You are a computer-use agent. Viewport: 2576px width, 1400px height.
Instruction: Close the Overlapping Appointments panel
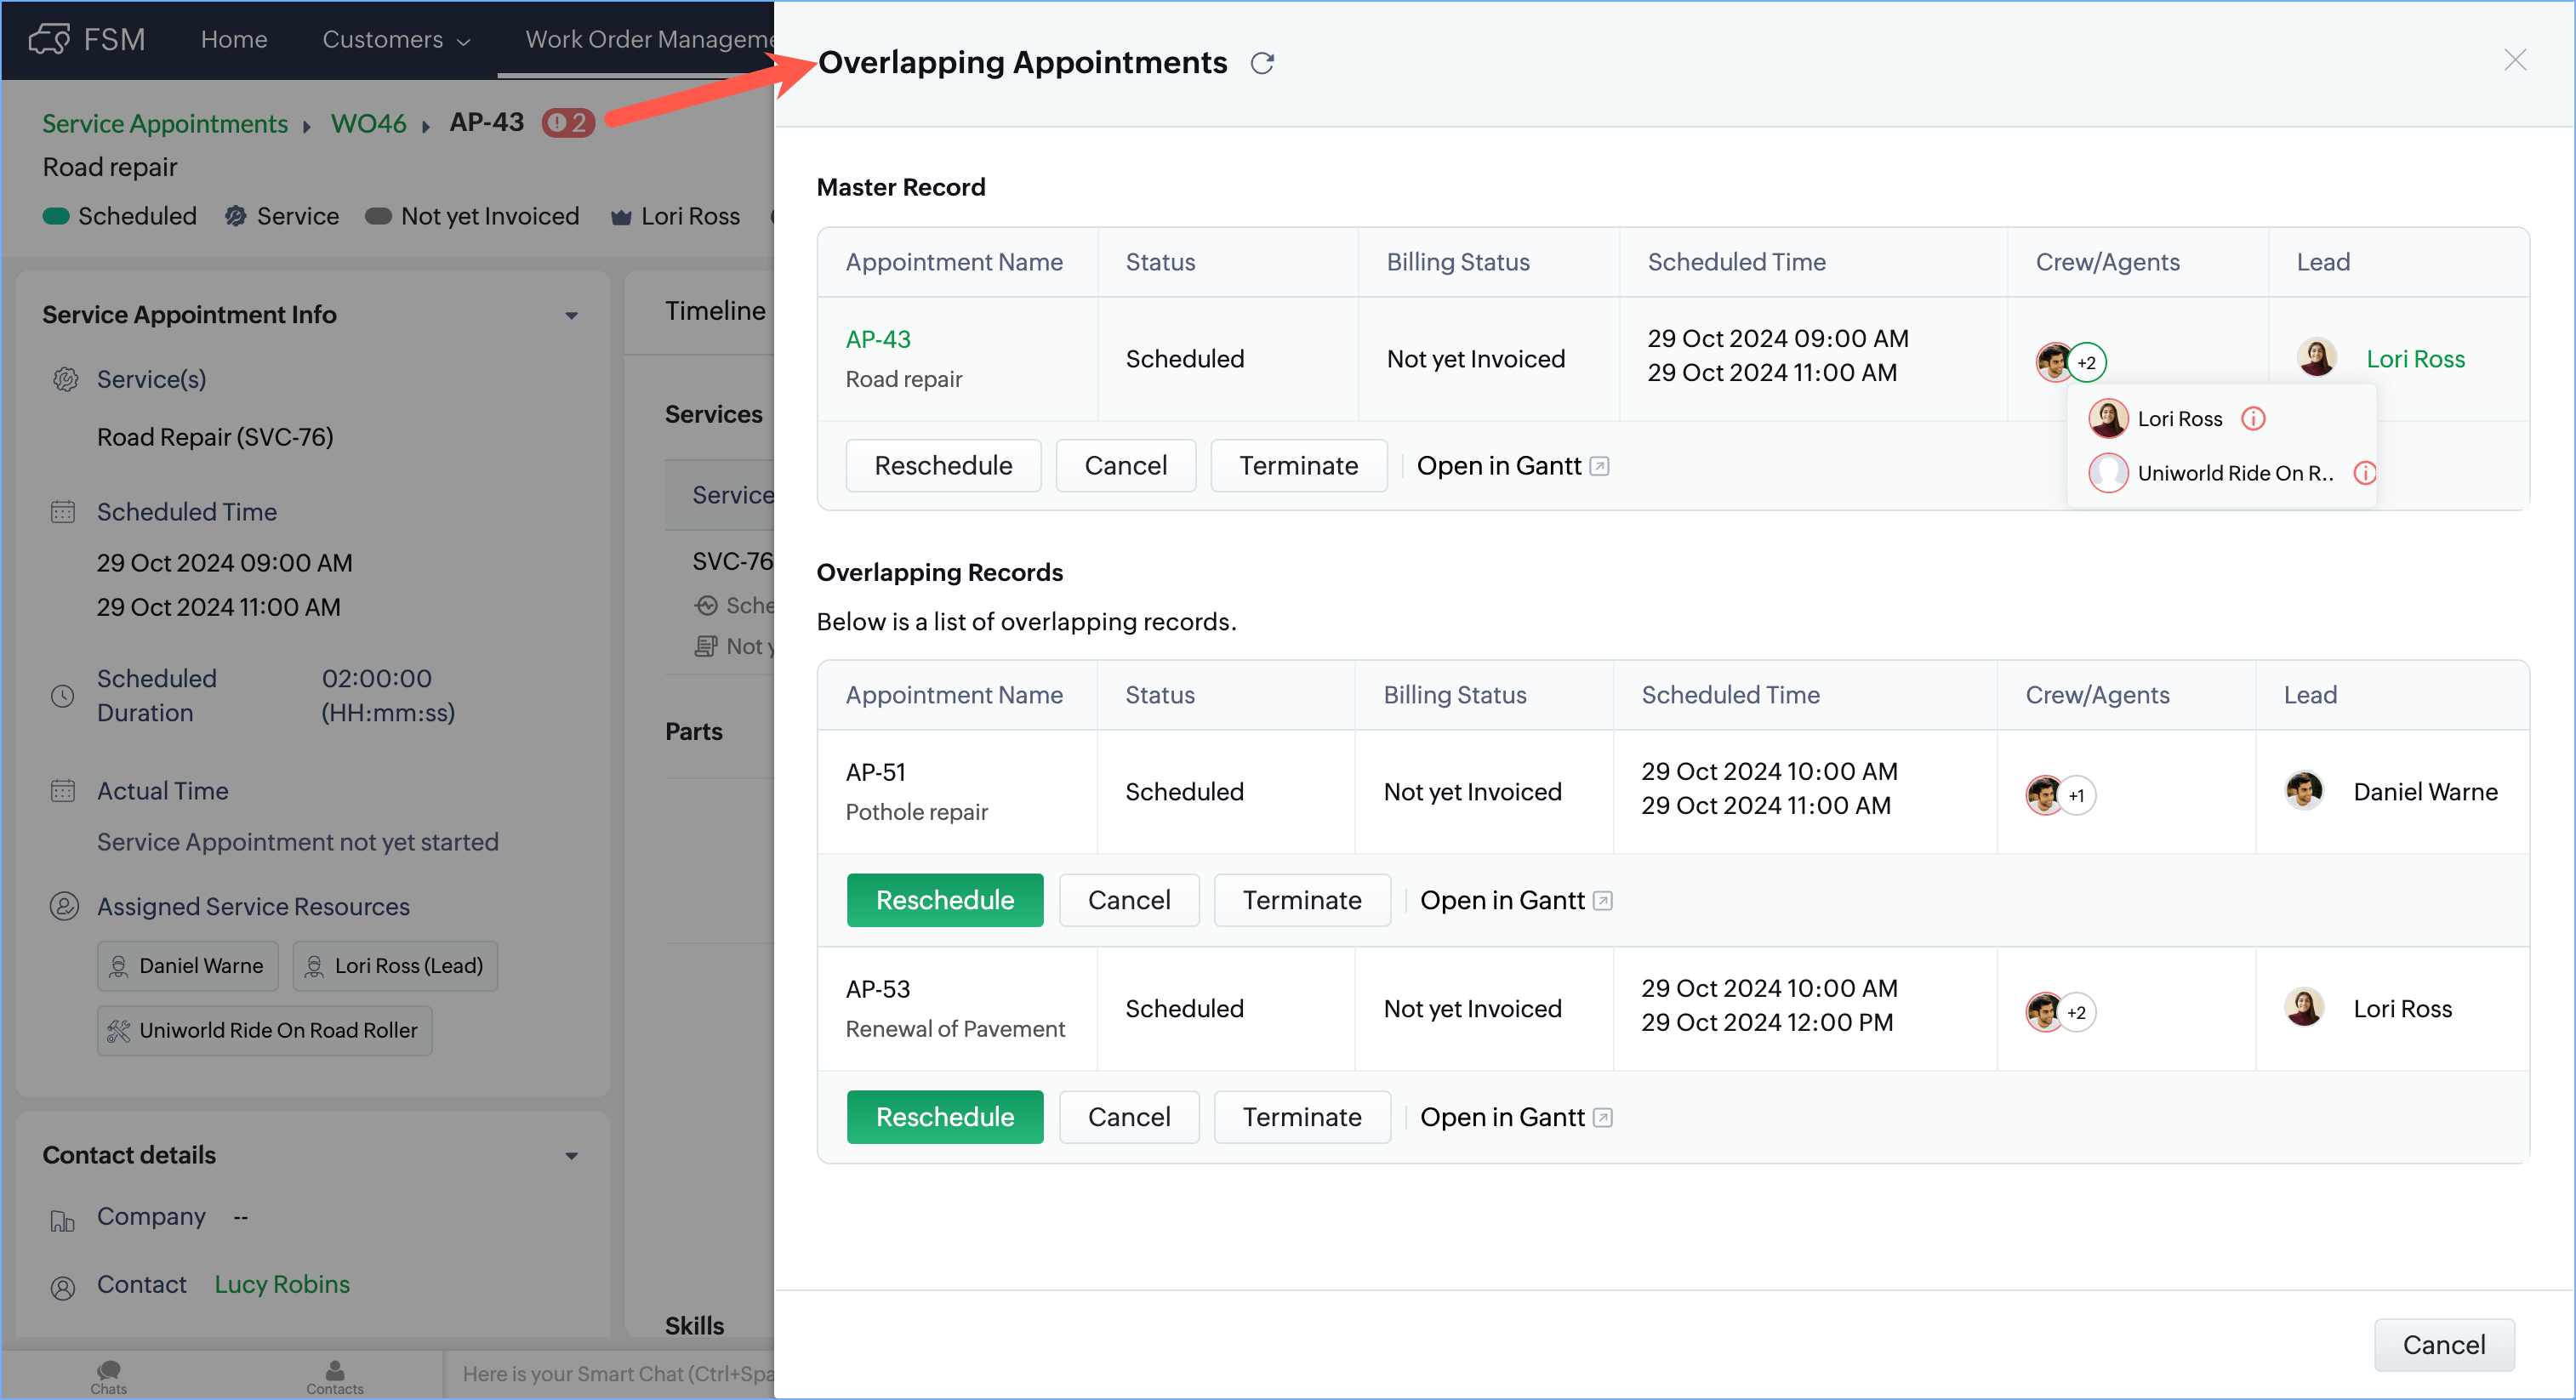click(x=2514, y=60)
